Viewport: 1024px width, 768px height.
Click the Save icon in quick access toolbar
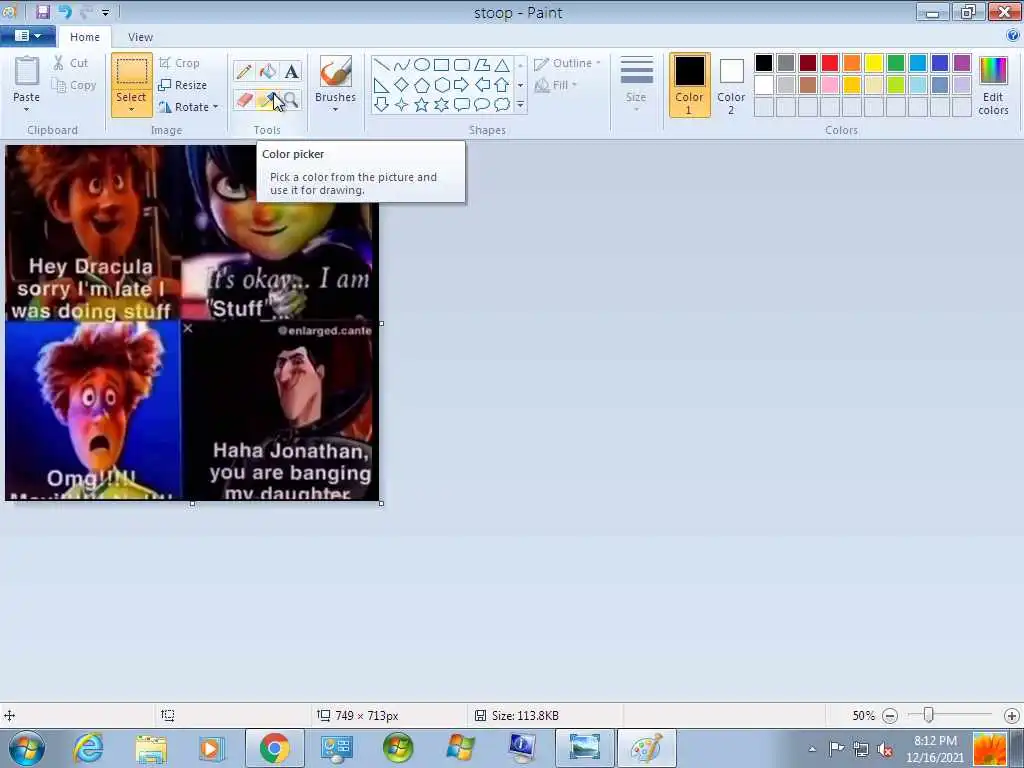[x=42, y=12]
